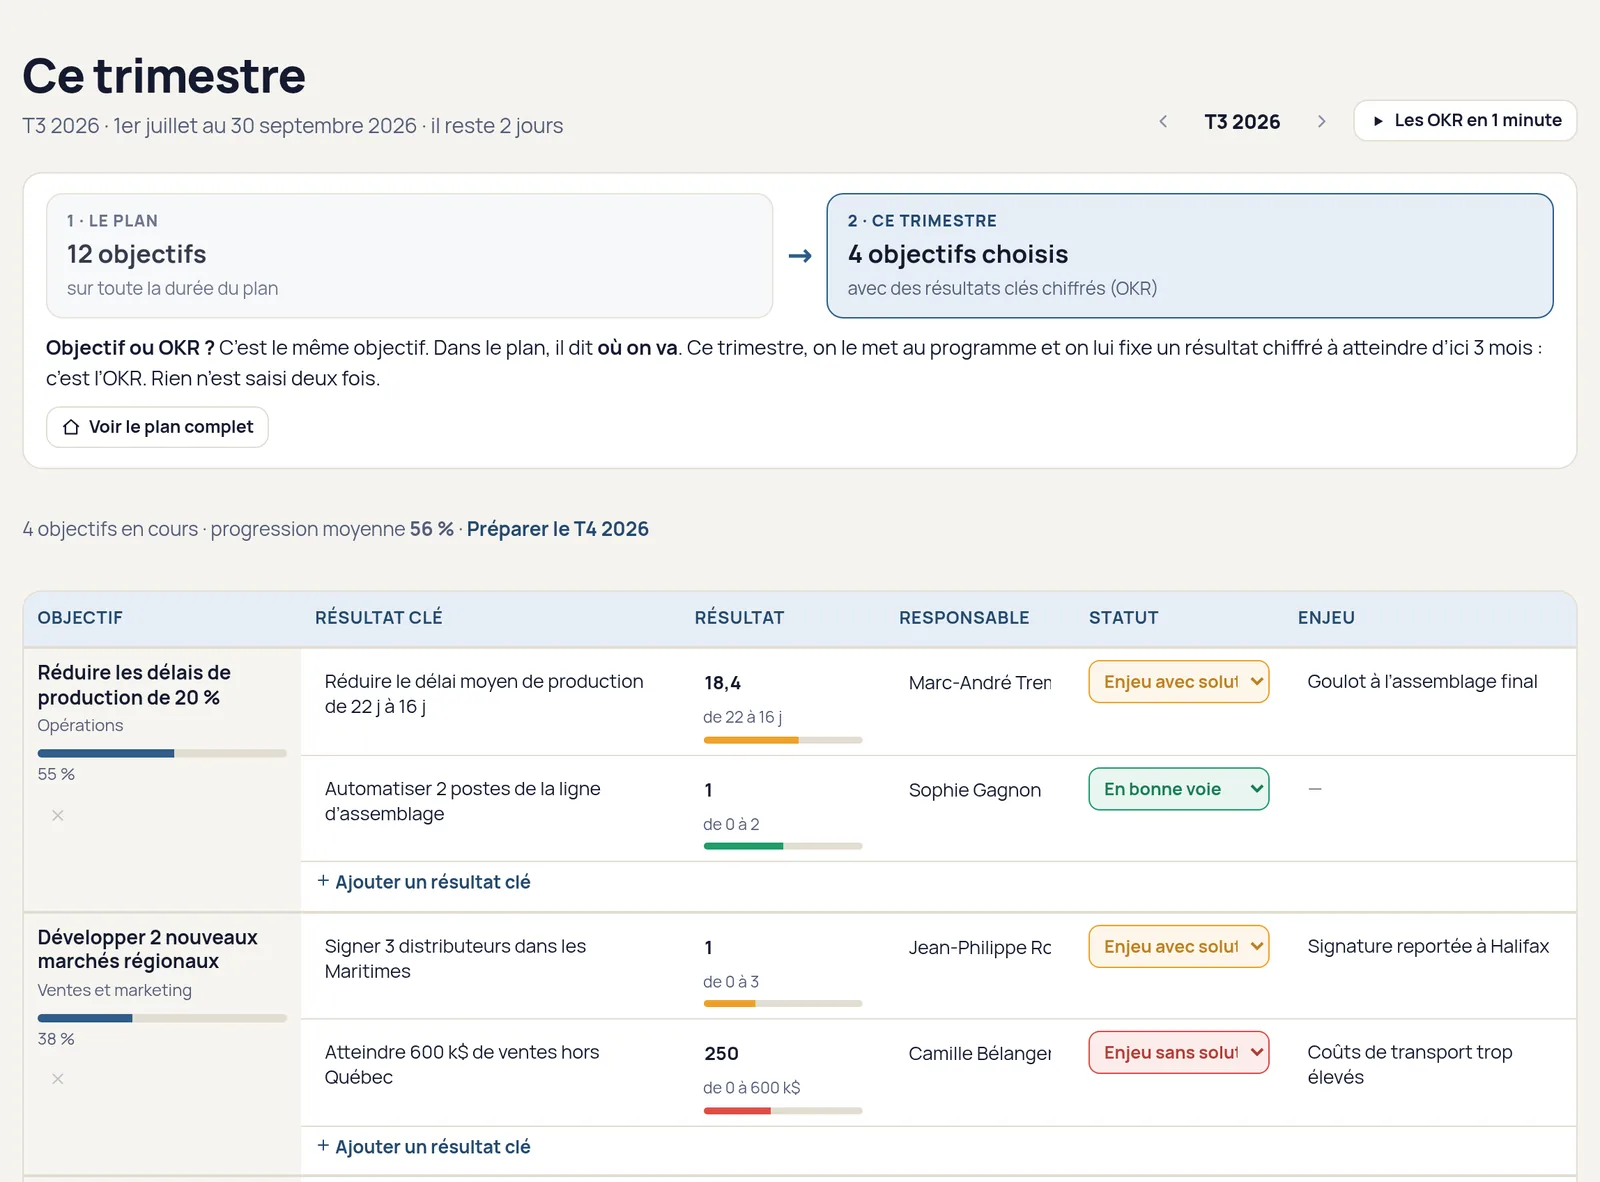The image size is (1600, 1182).
Task: Edit enjeu Goulot à l'assemblage final
Action: (1423, 682)
